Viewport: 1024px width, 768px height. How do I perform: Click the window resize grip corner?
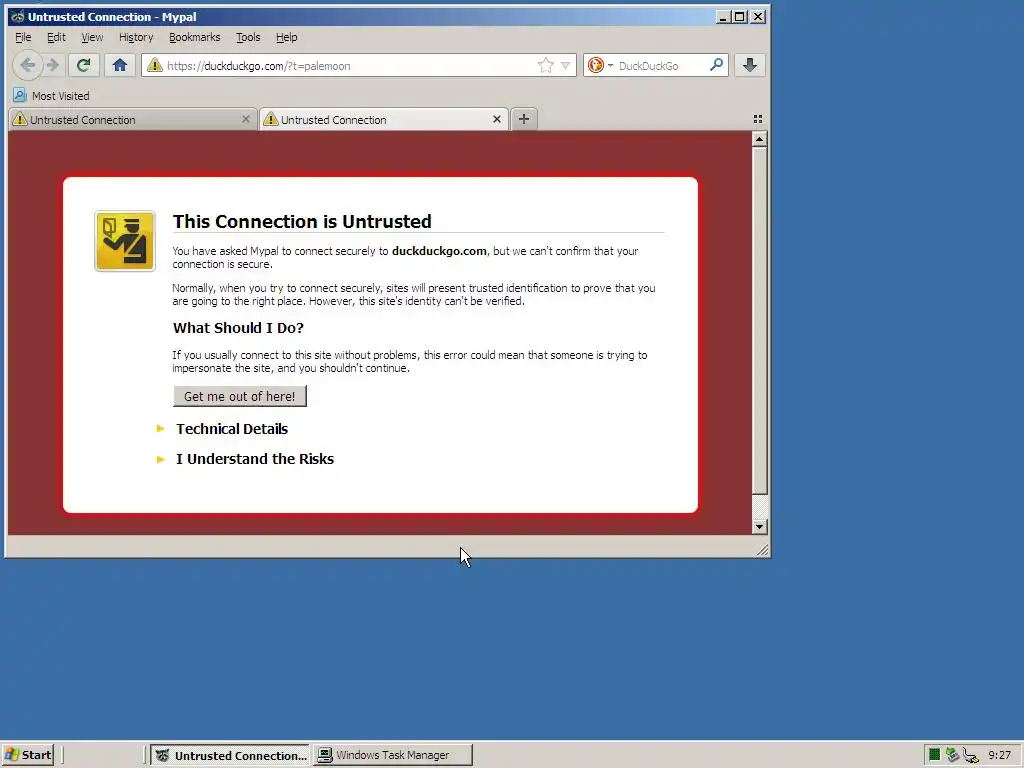tap(761, 550)
